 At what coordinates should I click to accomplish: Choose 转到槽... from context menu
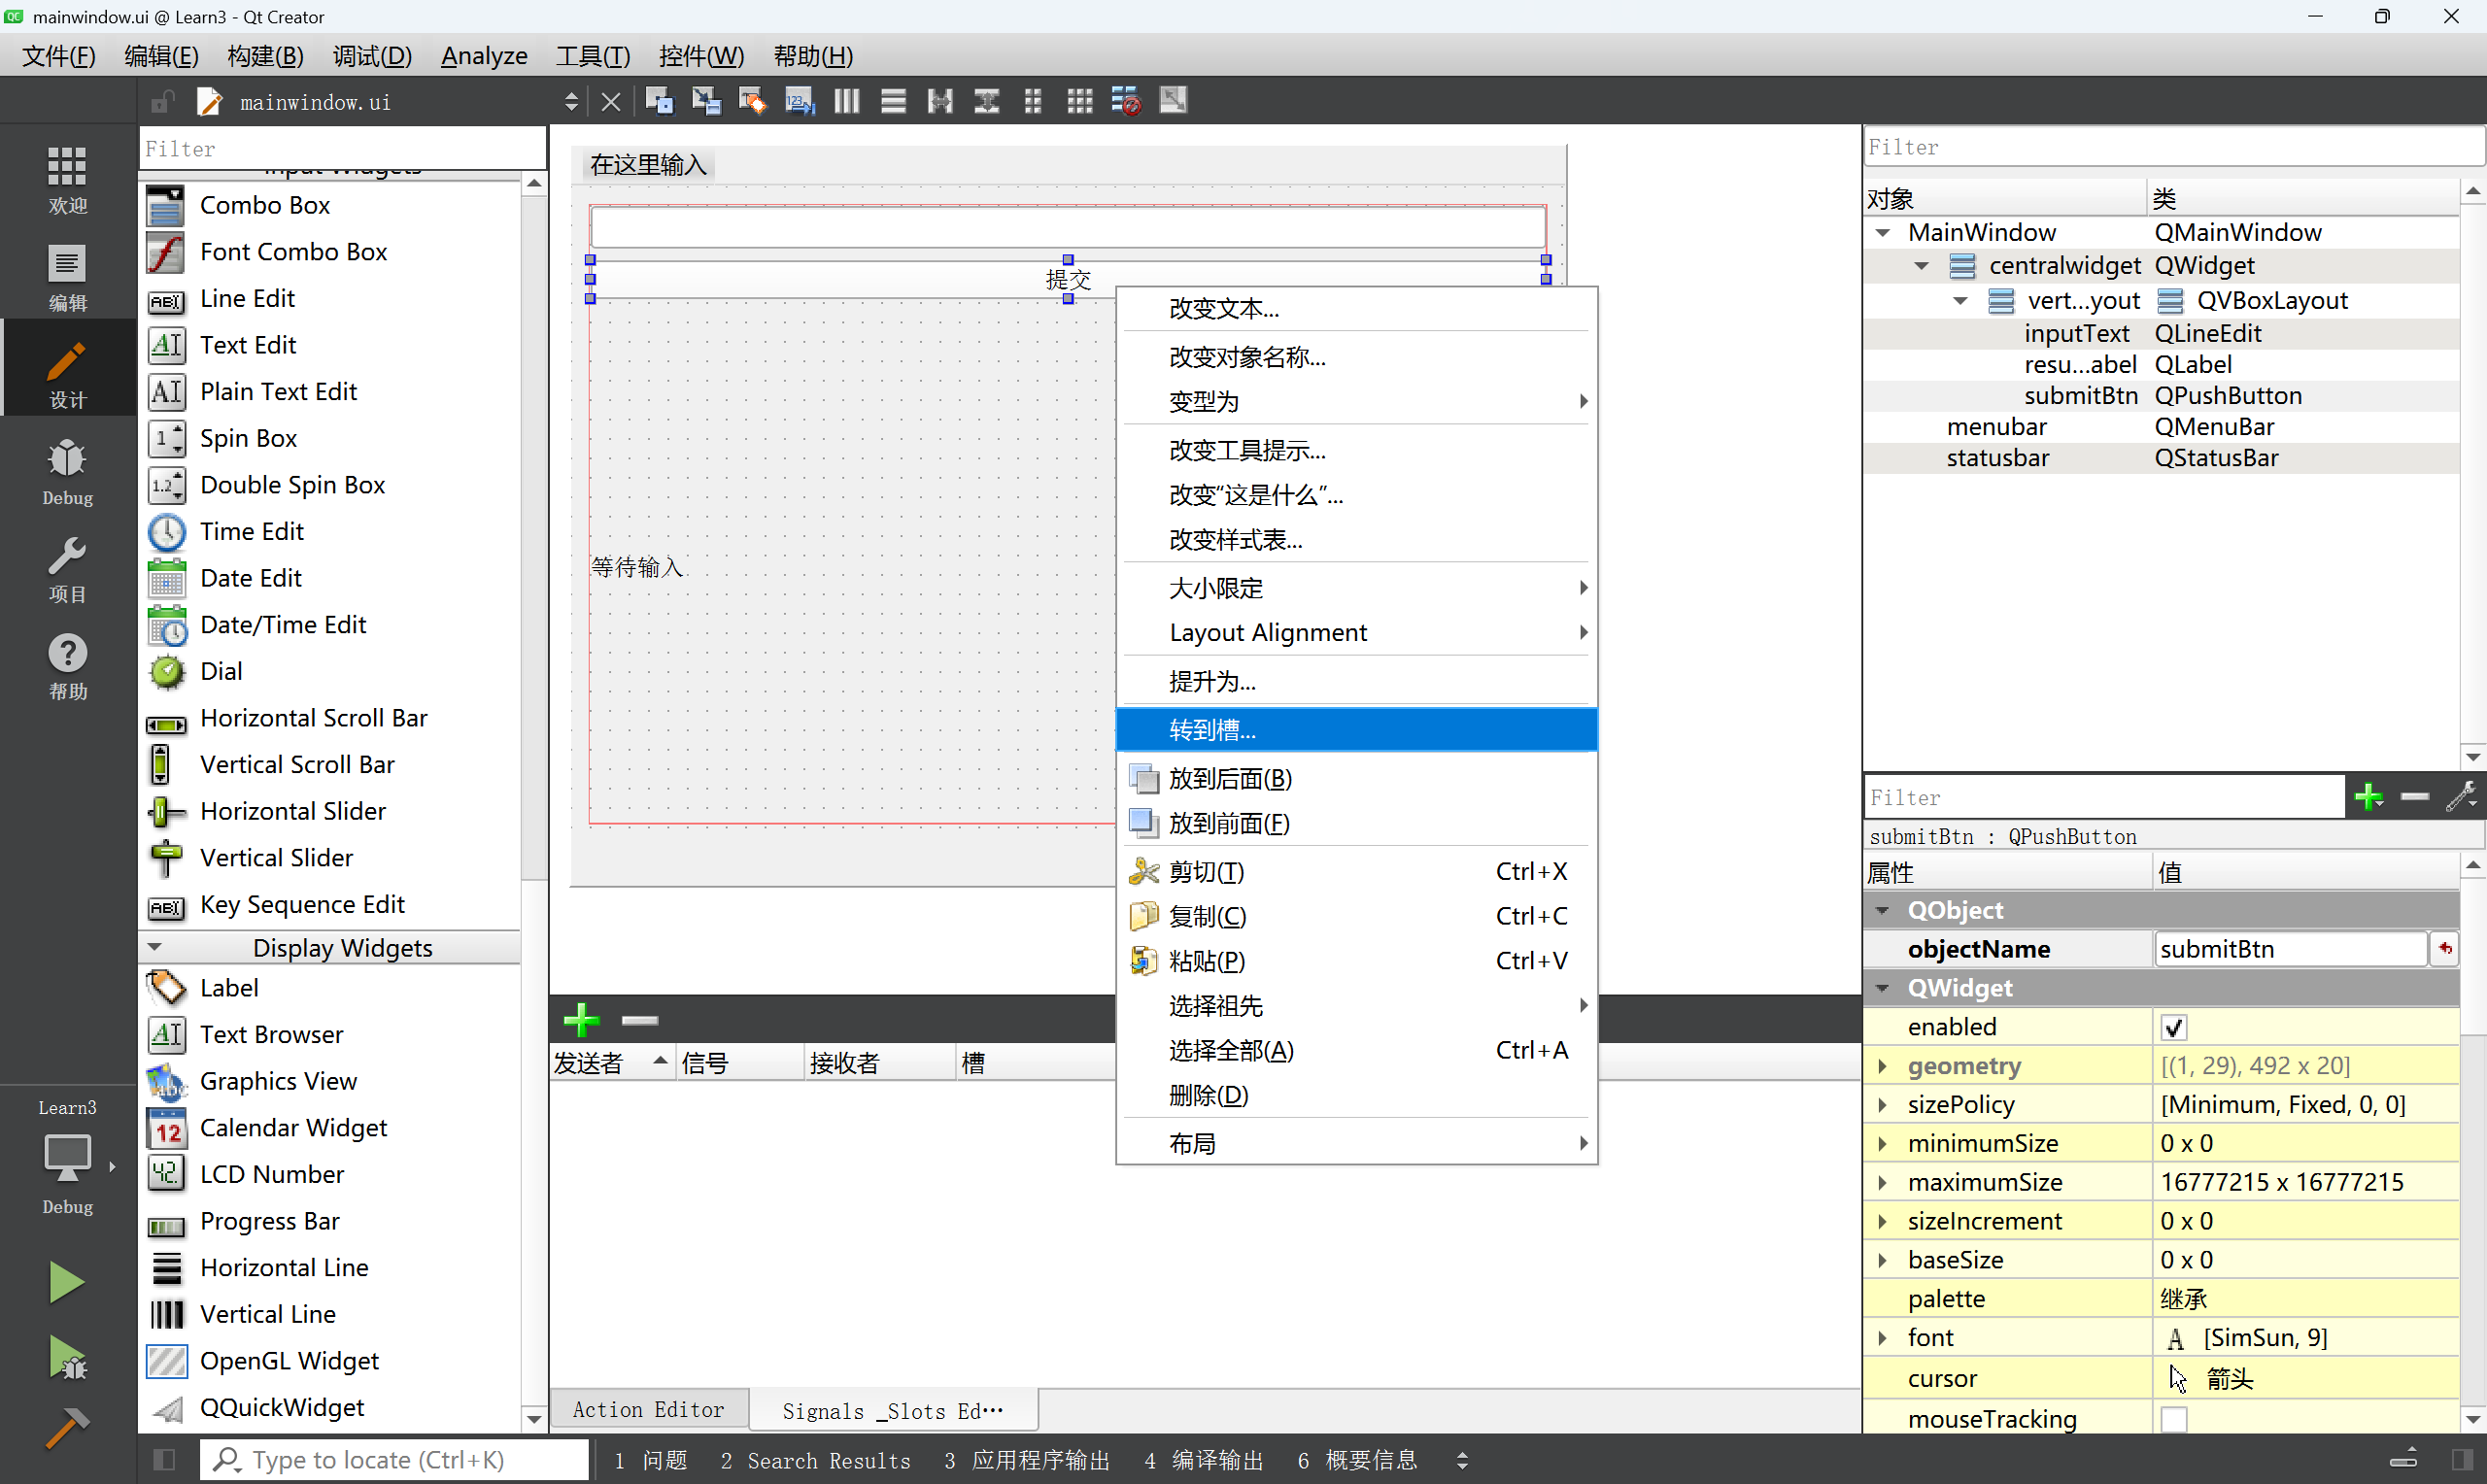point(1356,730)
